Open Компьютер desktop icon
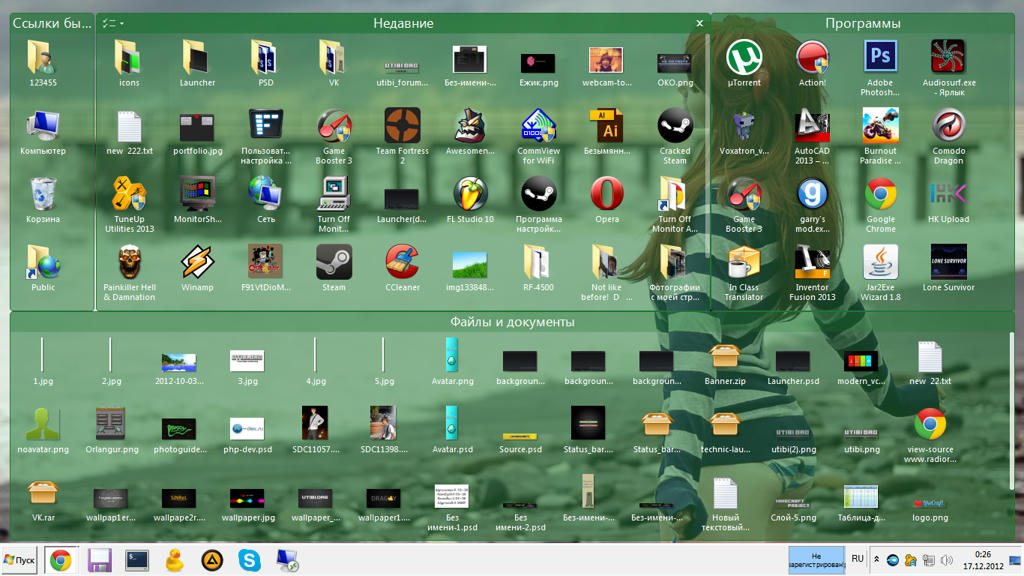1024x576 pixels. (43, 131)
